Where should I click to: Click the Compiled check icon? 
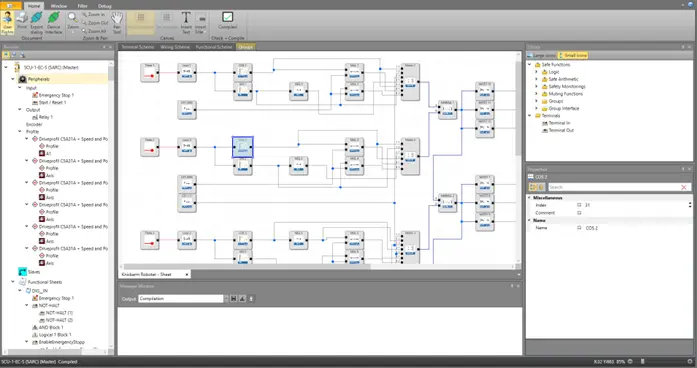point(228,21)
